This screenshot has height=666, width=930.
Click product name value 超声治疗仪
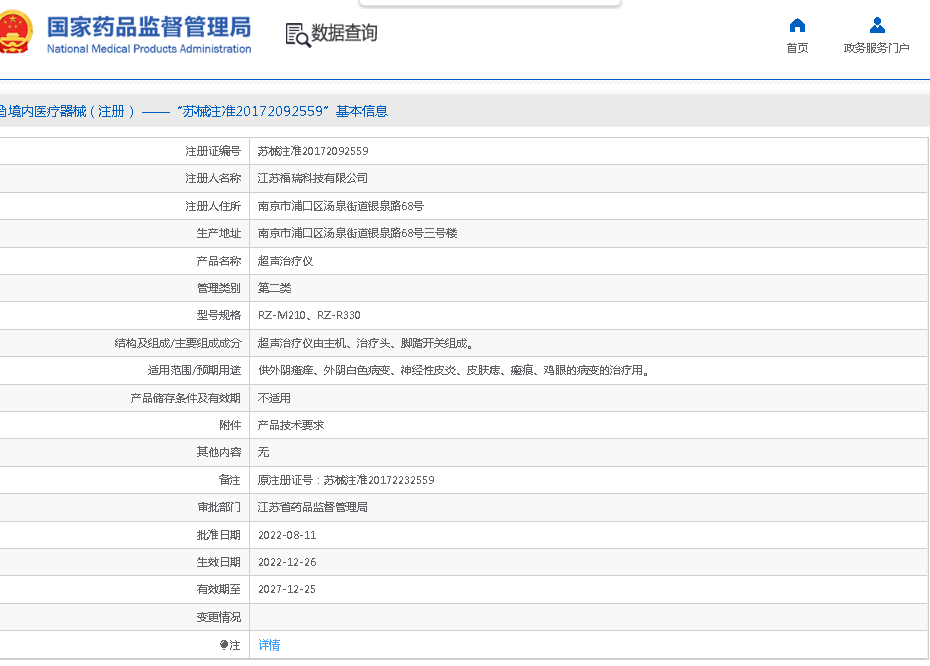tap(285, 261)
